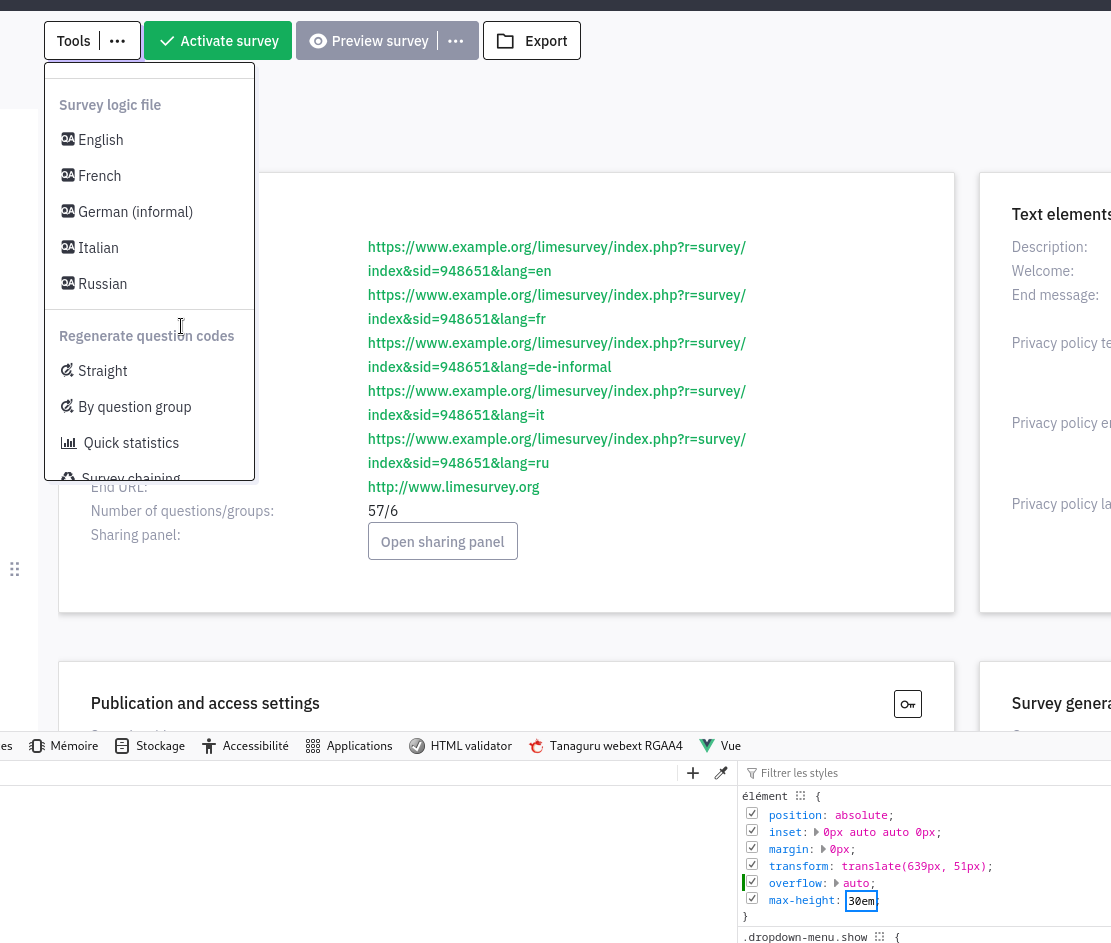1111x943 pixels.
Task: Toggle off the overflow CSS declaration
Action: point(752,882)
